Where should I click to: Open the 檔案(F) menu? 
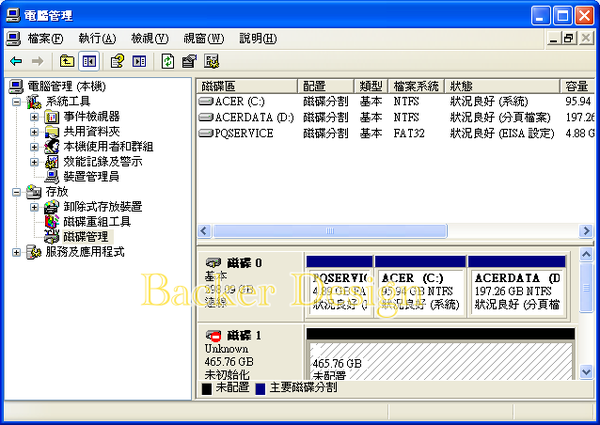pyautogui.click(x=45, y=38)
